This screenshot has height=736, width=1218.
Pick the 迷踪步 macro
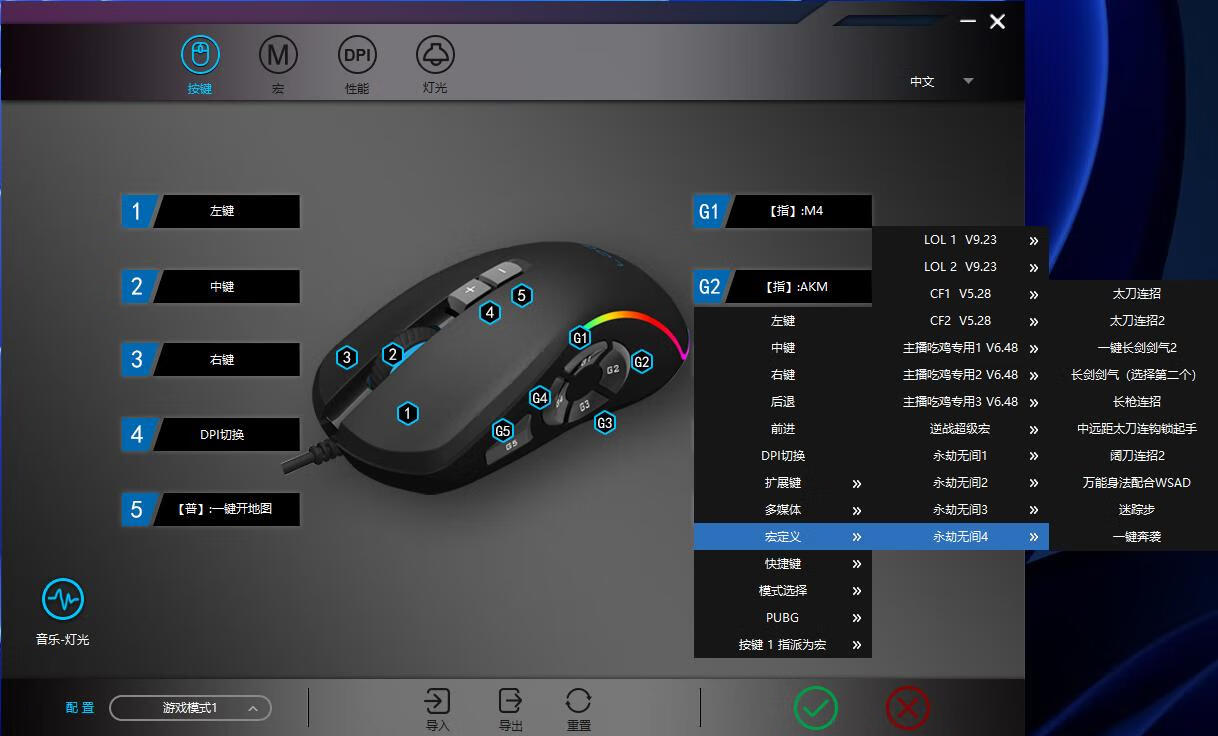click(1136, 510)
